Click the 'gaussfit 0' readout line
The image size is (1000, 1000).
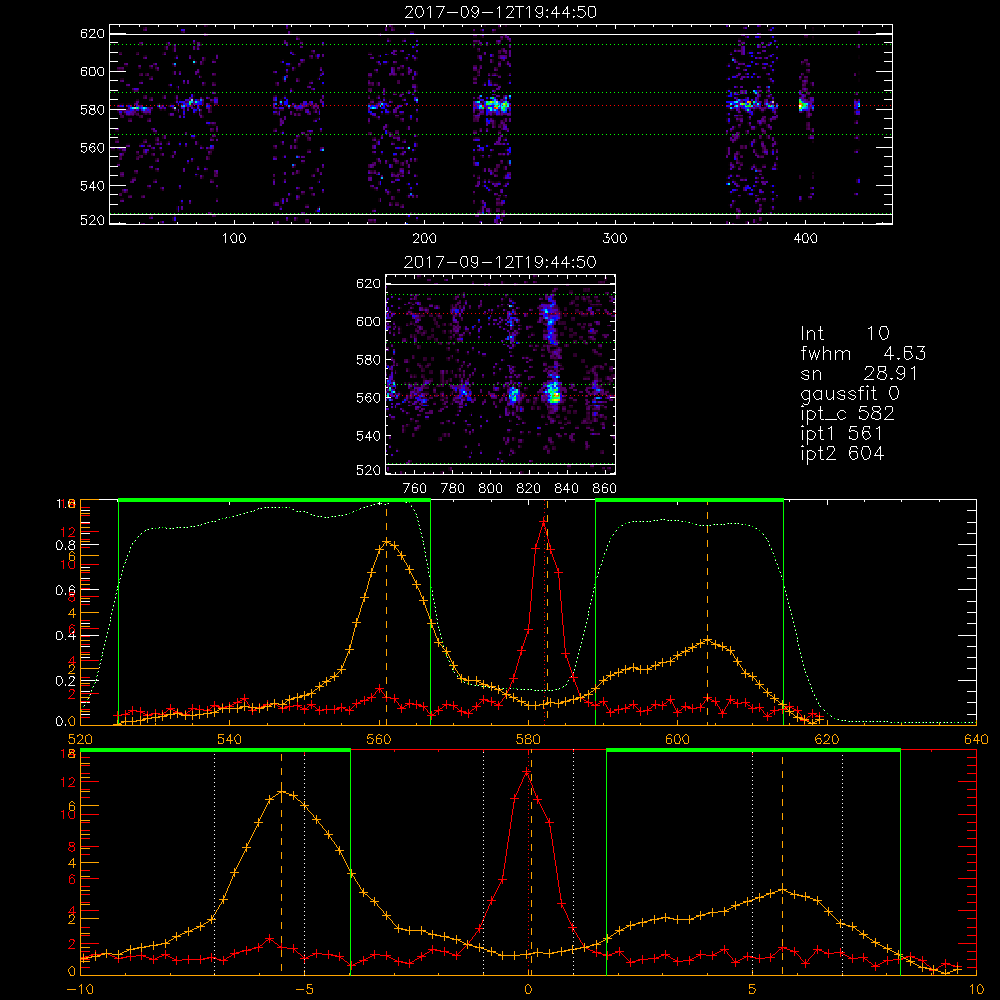(x=849, y=393)
